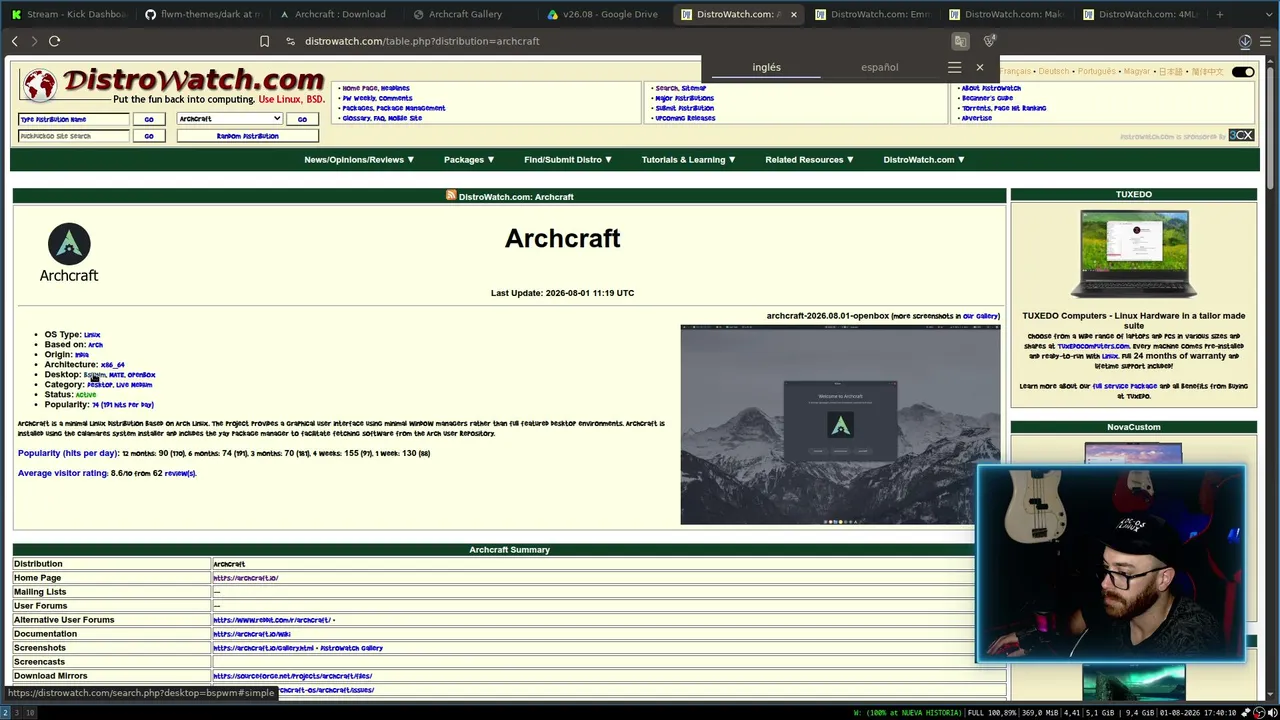
Task: Click the Archcraft logo image
Action: [69, 253]
